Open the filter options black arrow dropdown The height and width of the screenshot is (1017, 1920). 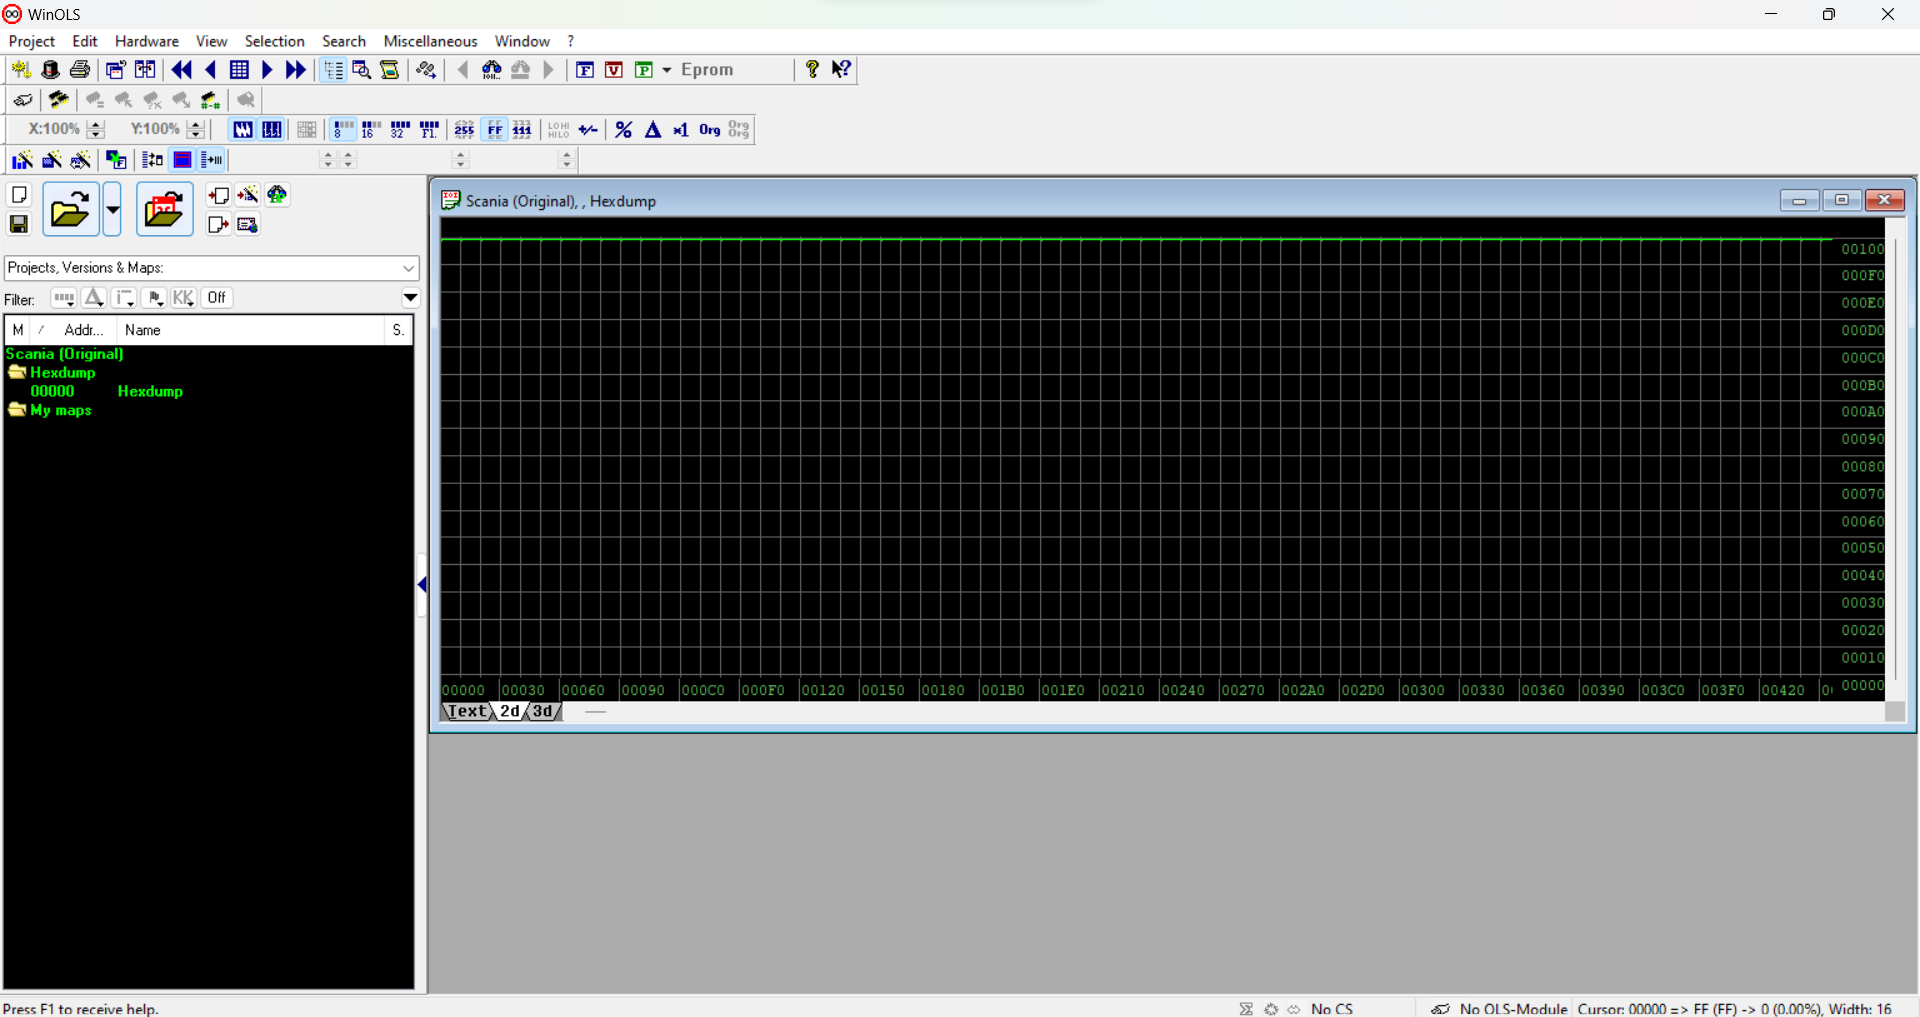(x=410, y=298)
